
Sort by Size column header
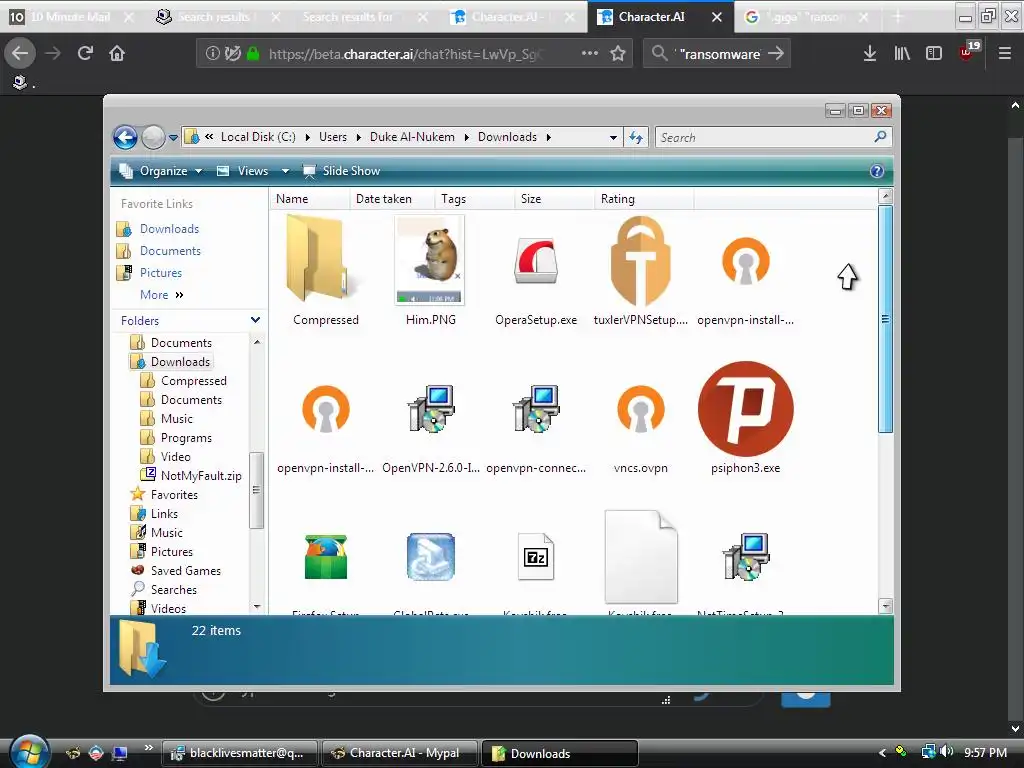[x=554, y=199]
